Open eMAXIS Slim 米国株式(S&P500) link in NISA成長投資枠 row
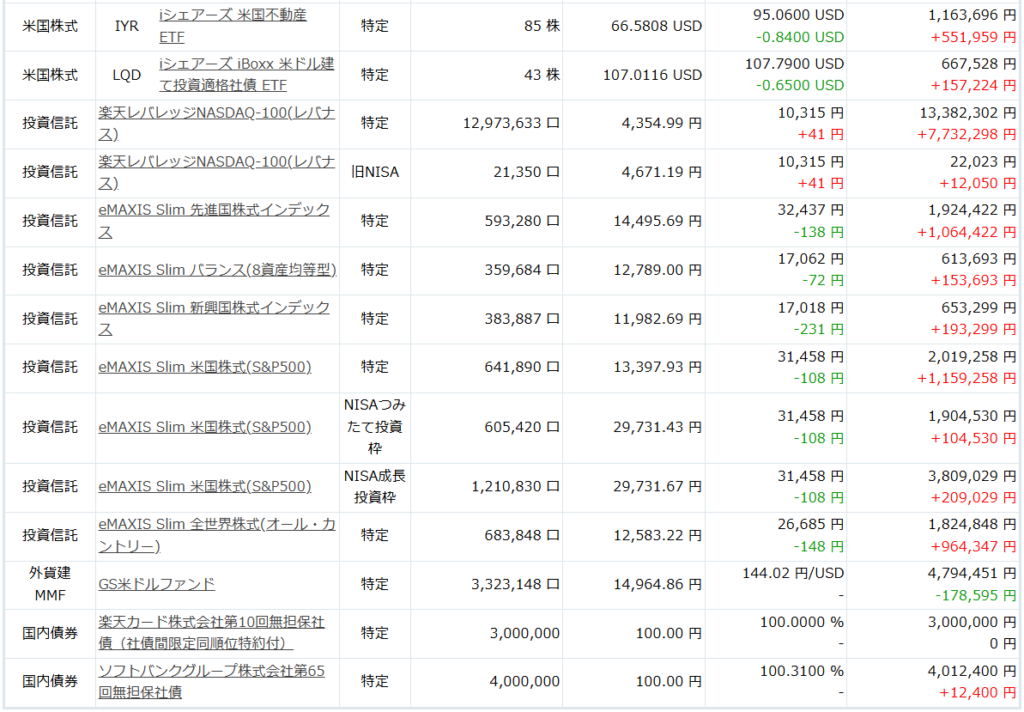This screenshot has height=712, width=1024. point(205,487)
